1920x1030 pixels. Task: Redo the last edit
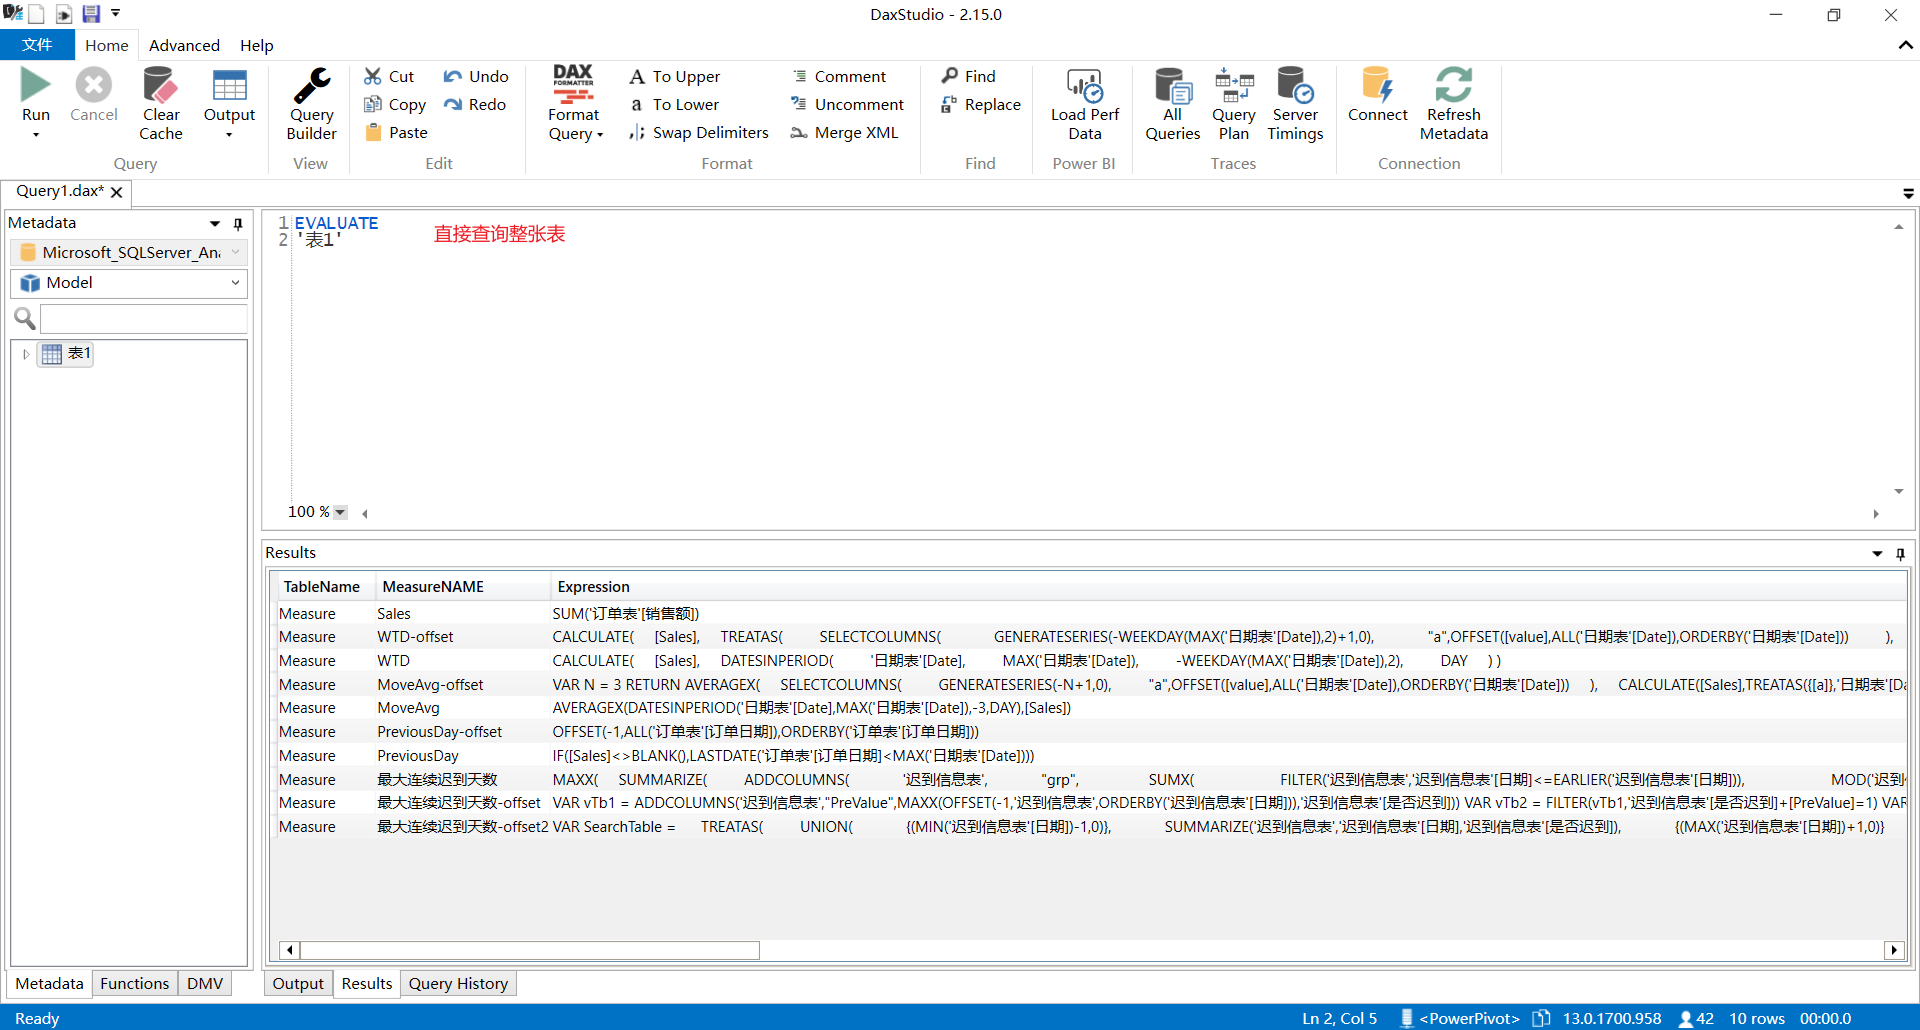click(x=475, y=104)
